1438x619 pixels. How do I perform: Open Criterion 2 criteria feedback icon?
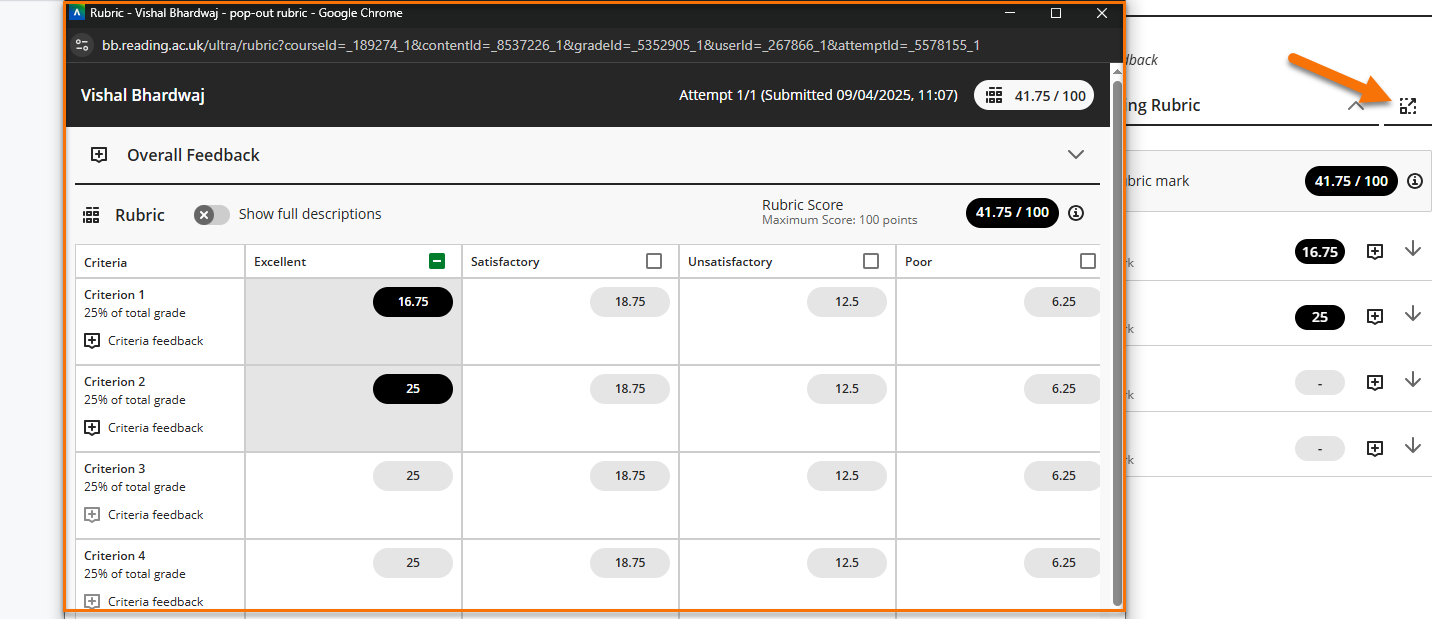[x=92, y=428]
